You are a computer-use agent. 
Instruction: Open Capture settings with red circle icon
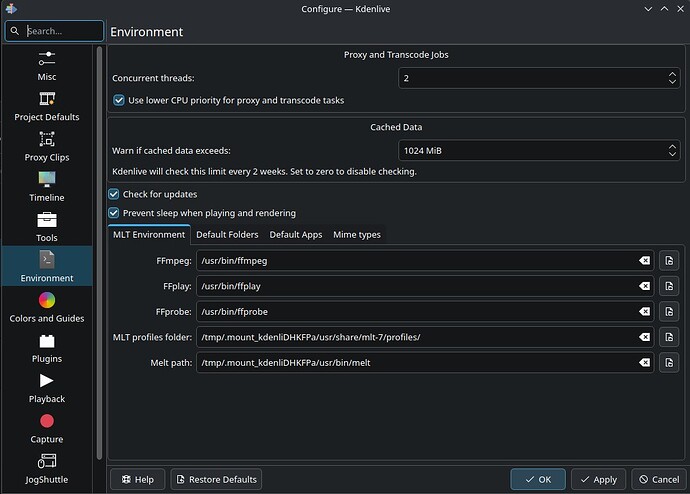coord(47,428)
